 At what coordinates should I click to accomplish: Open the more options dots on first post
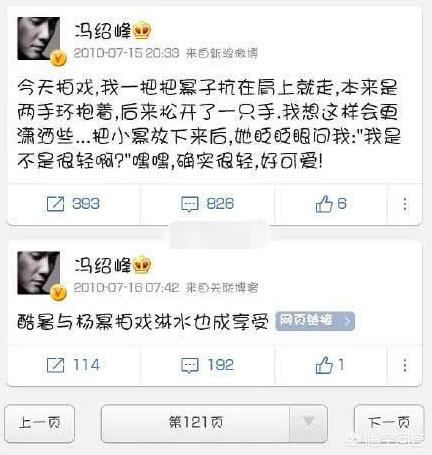click(405, 204)
